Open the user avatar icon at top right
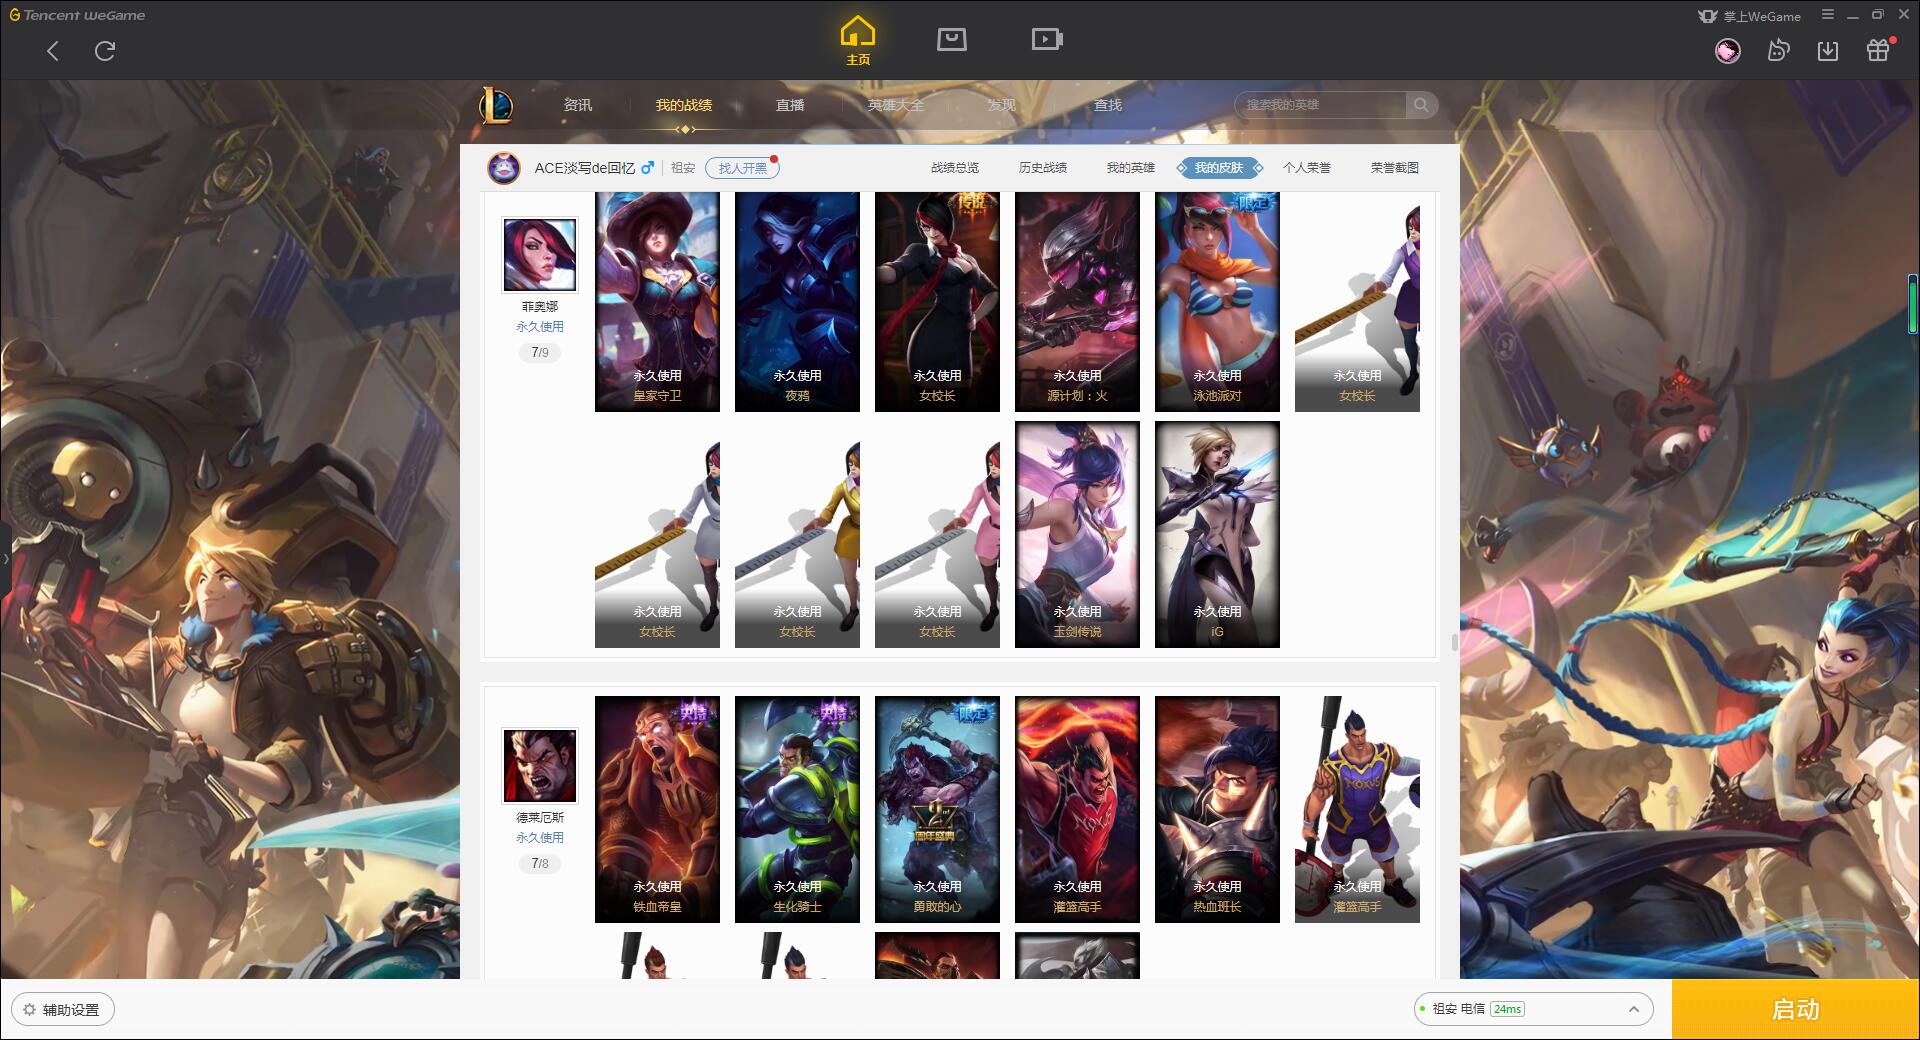The image size is (1920, 1040). click(1727, 51)
